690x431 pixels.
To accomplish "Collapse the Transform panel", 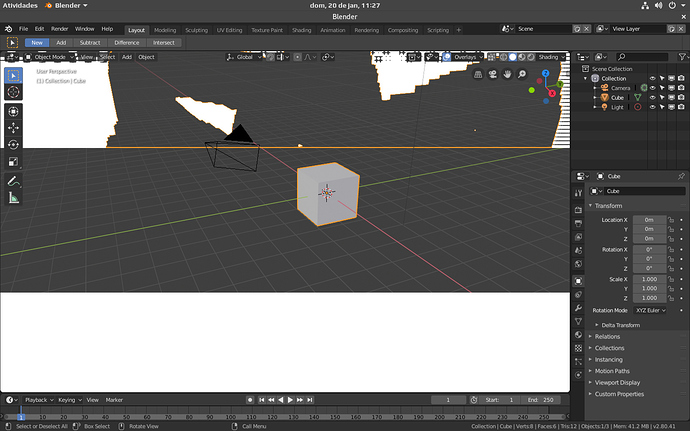I will pyautogui.click(x=608, y=206).
